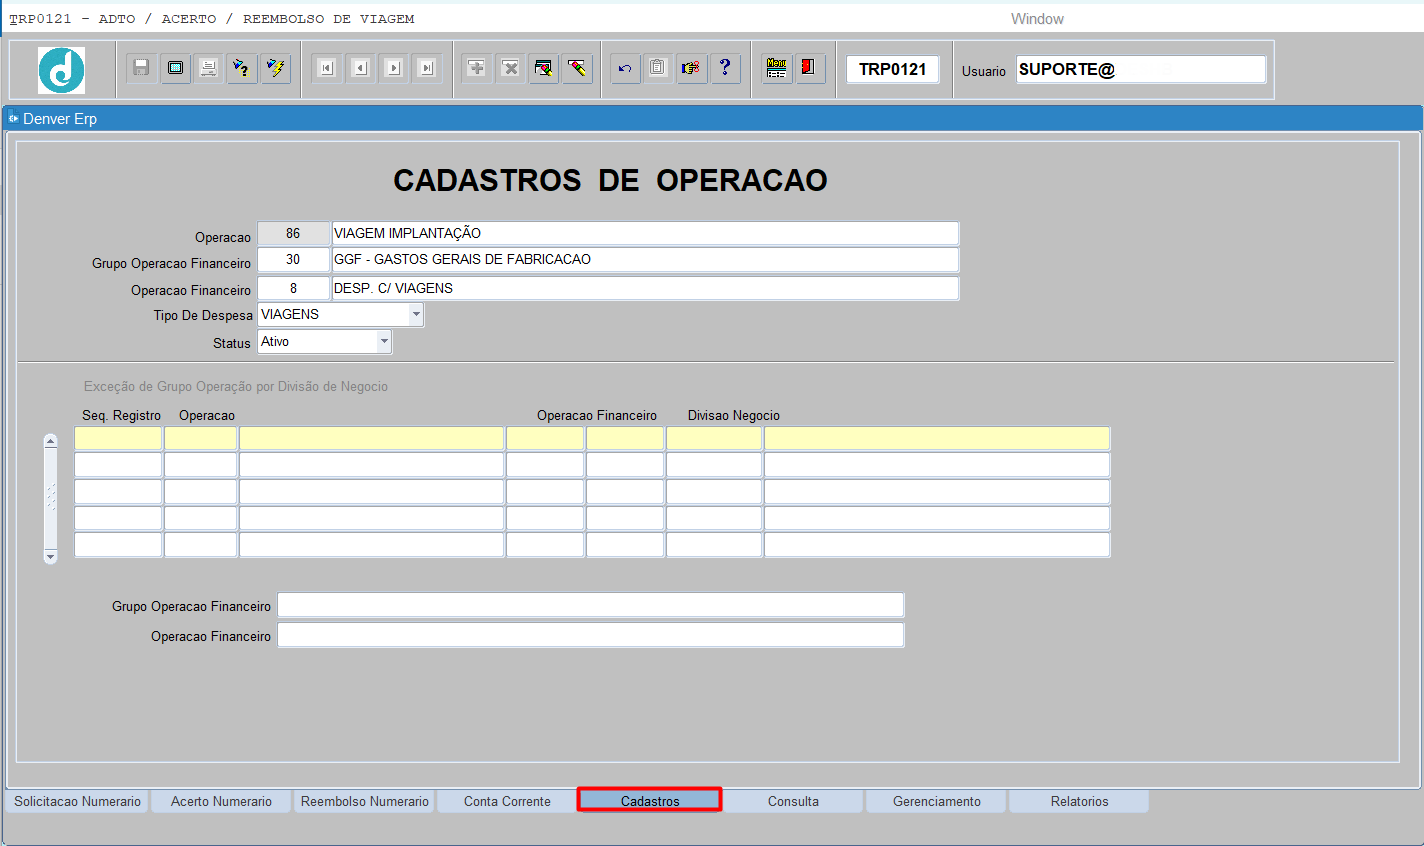Viewport: 1424px width, 846px height.
Task: Click the red exit door icon
Action: pos(808,68)
